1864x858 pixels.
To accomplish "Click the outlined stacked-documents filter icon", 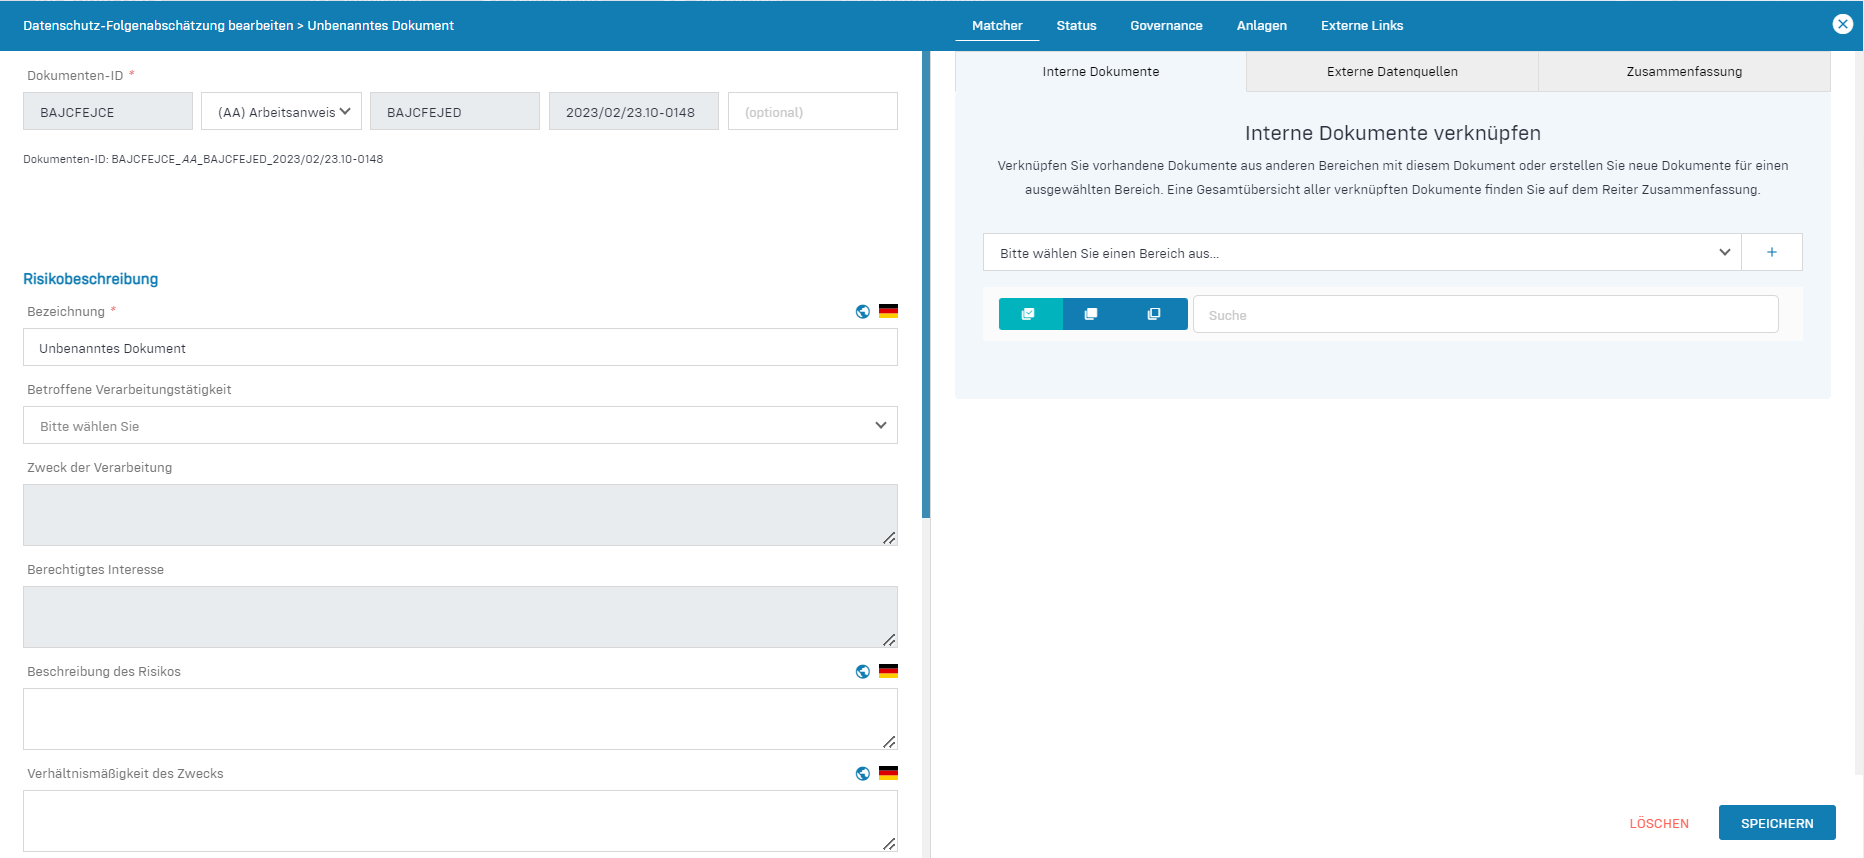I will pyautogui.click(x=1154, y=314).
